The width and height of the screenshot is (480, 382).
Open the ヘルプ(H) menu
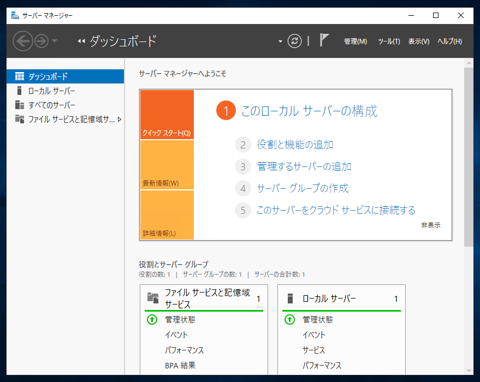tap(450, 41)
